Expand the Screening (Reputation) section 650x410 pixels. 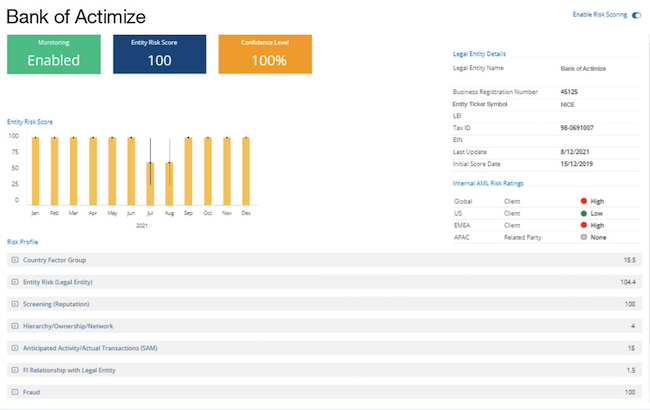tap(15, 303)
